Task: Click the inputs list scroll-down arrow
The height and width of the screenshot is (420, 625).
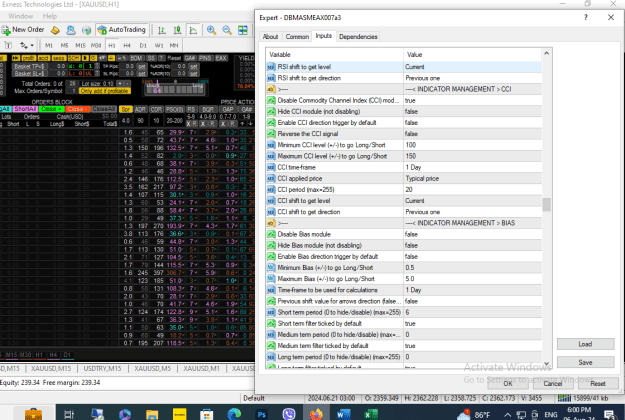Action: coord(546,363)
